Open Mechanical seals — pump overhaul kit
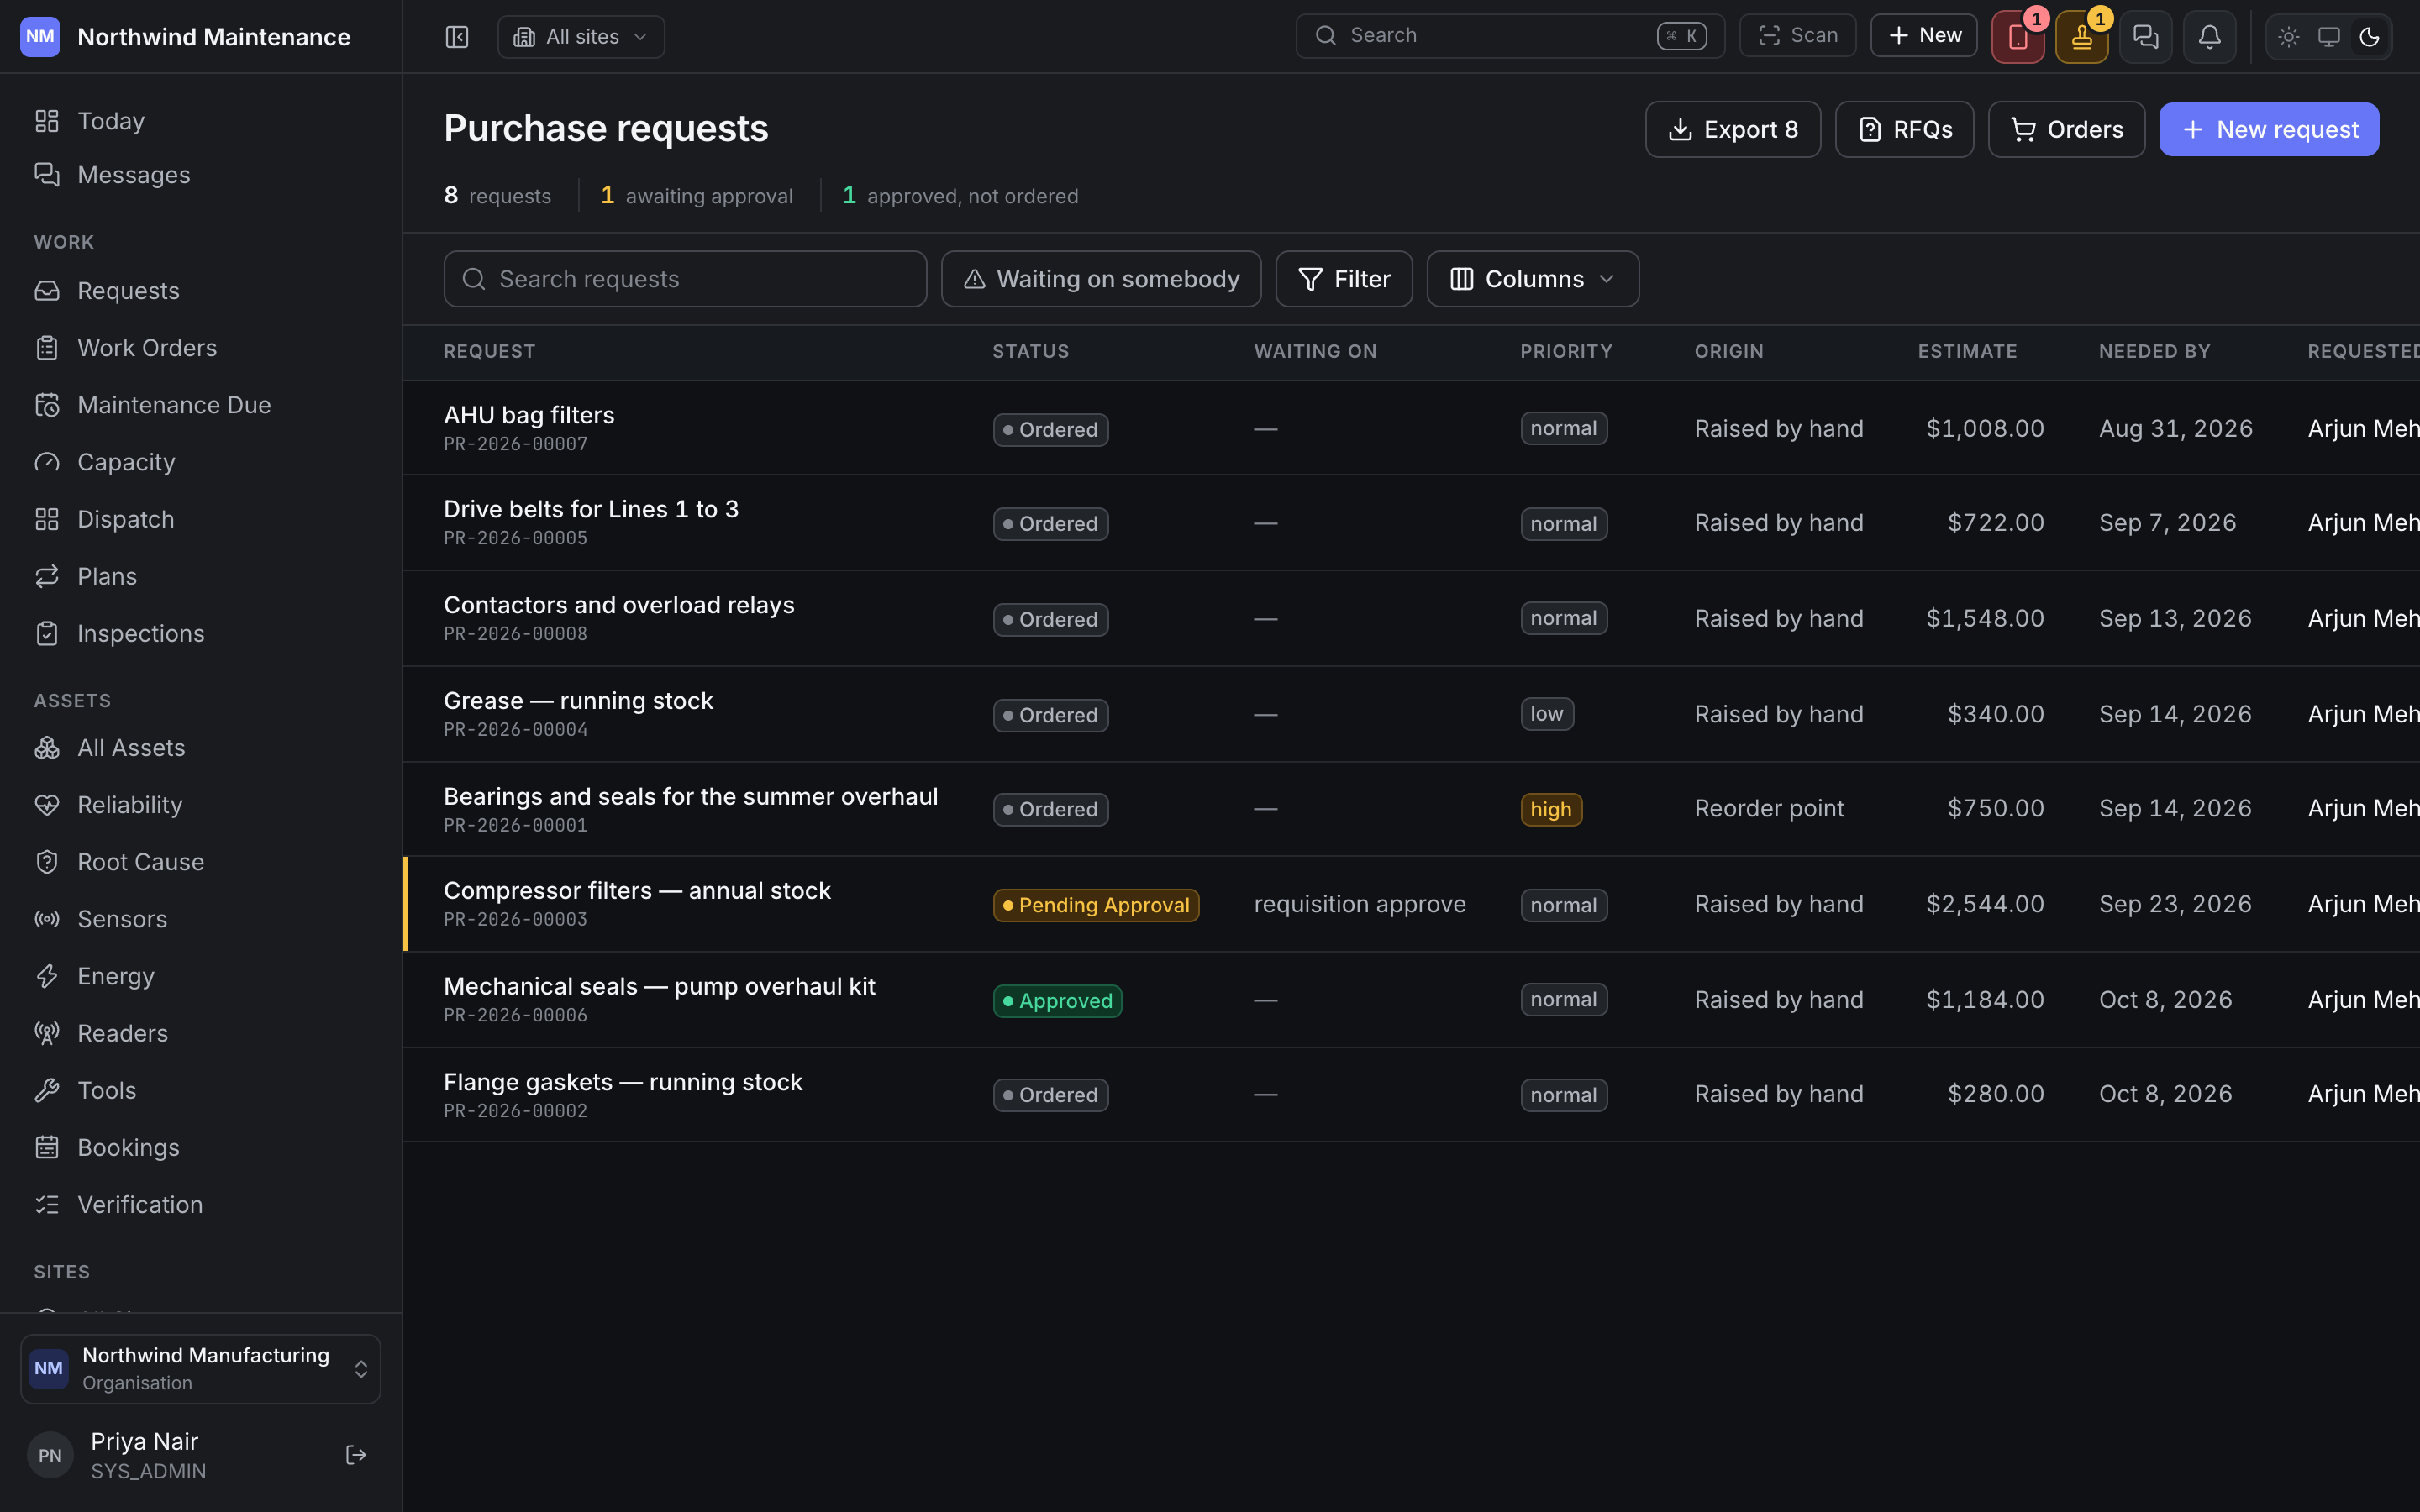Screen dimensions: 2420x1512 [x=659, y=987]
